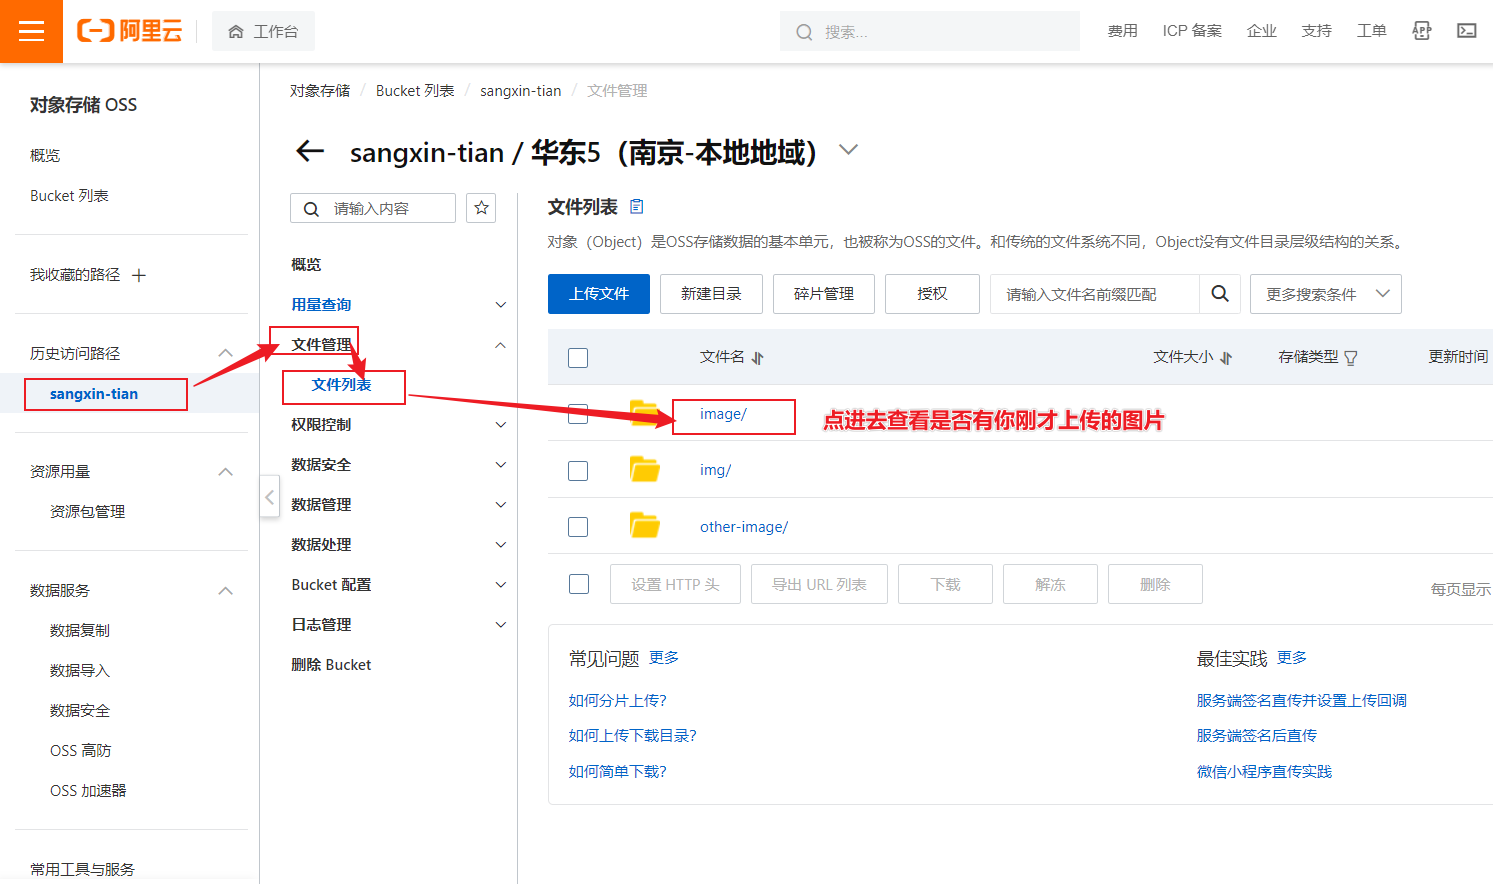Screen dimensions: 1493x884
Task: Click the 上传文件 upload button
Action: pos(598,293)
